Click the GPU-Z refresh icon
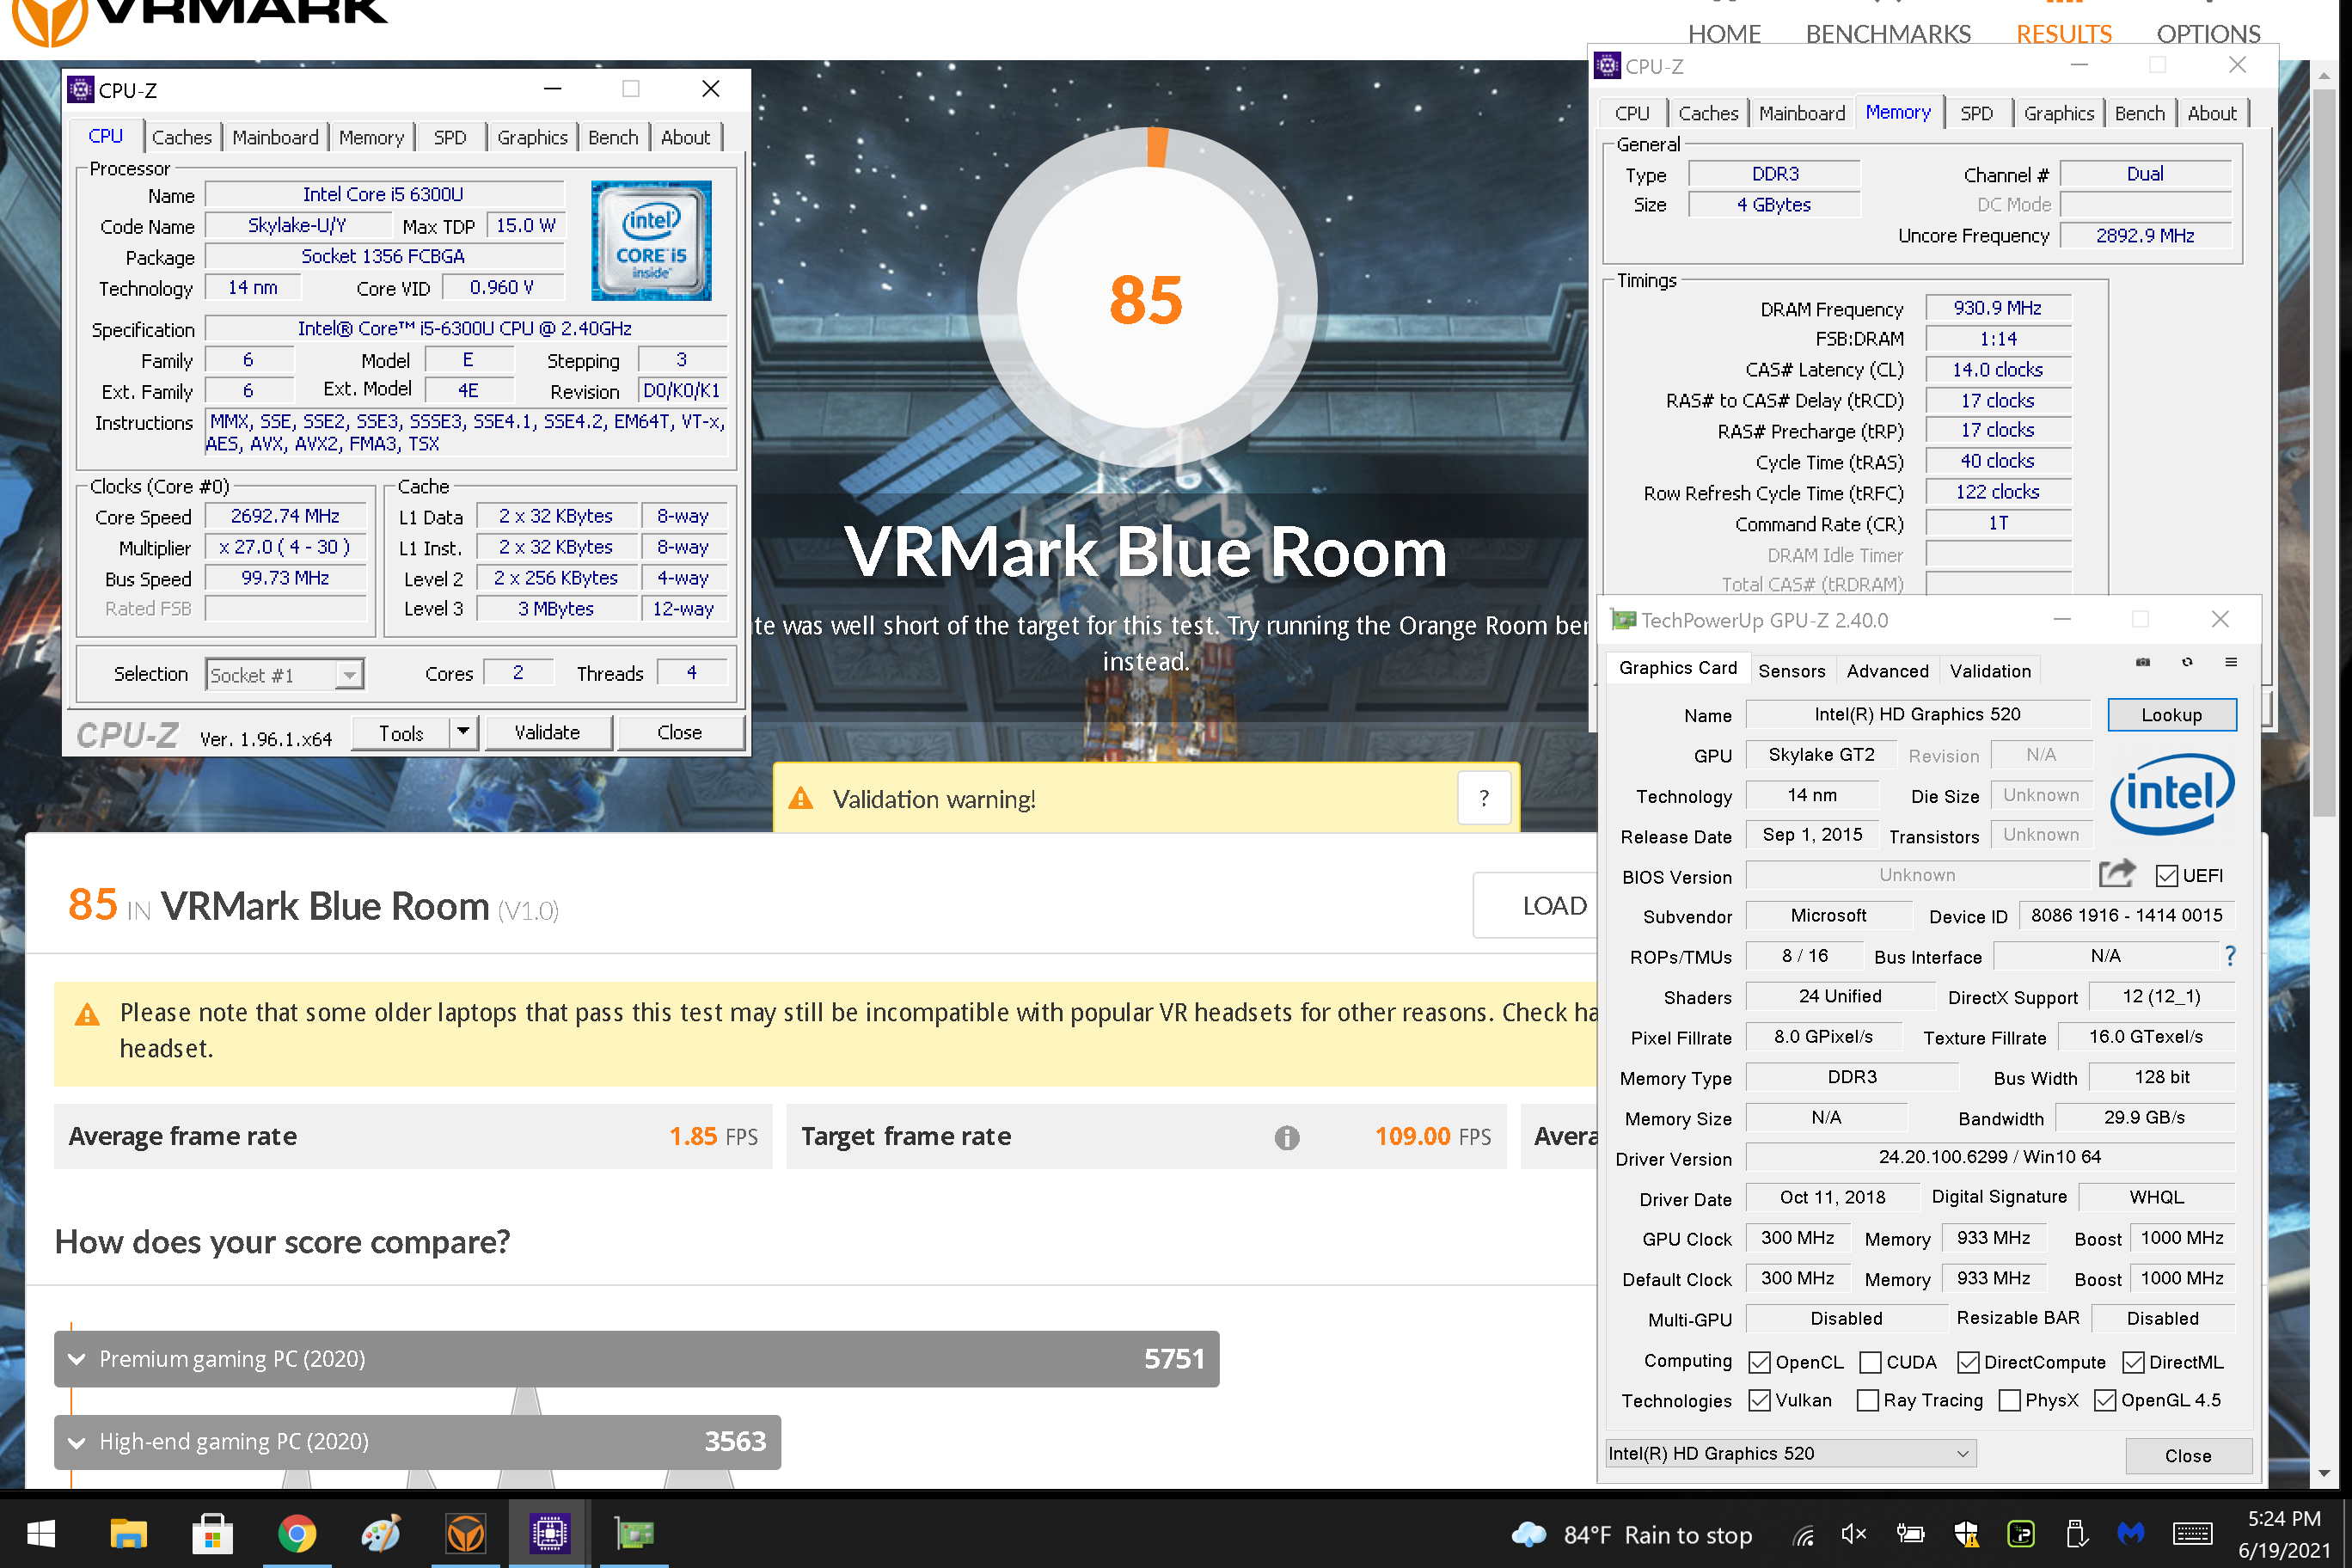Viewport: 2352px width, 1568px height. pos(2187,662)
